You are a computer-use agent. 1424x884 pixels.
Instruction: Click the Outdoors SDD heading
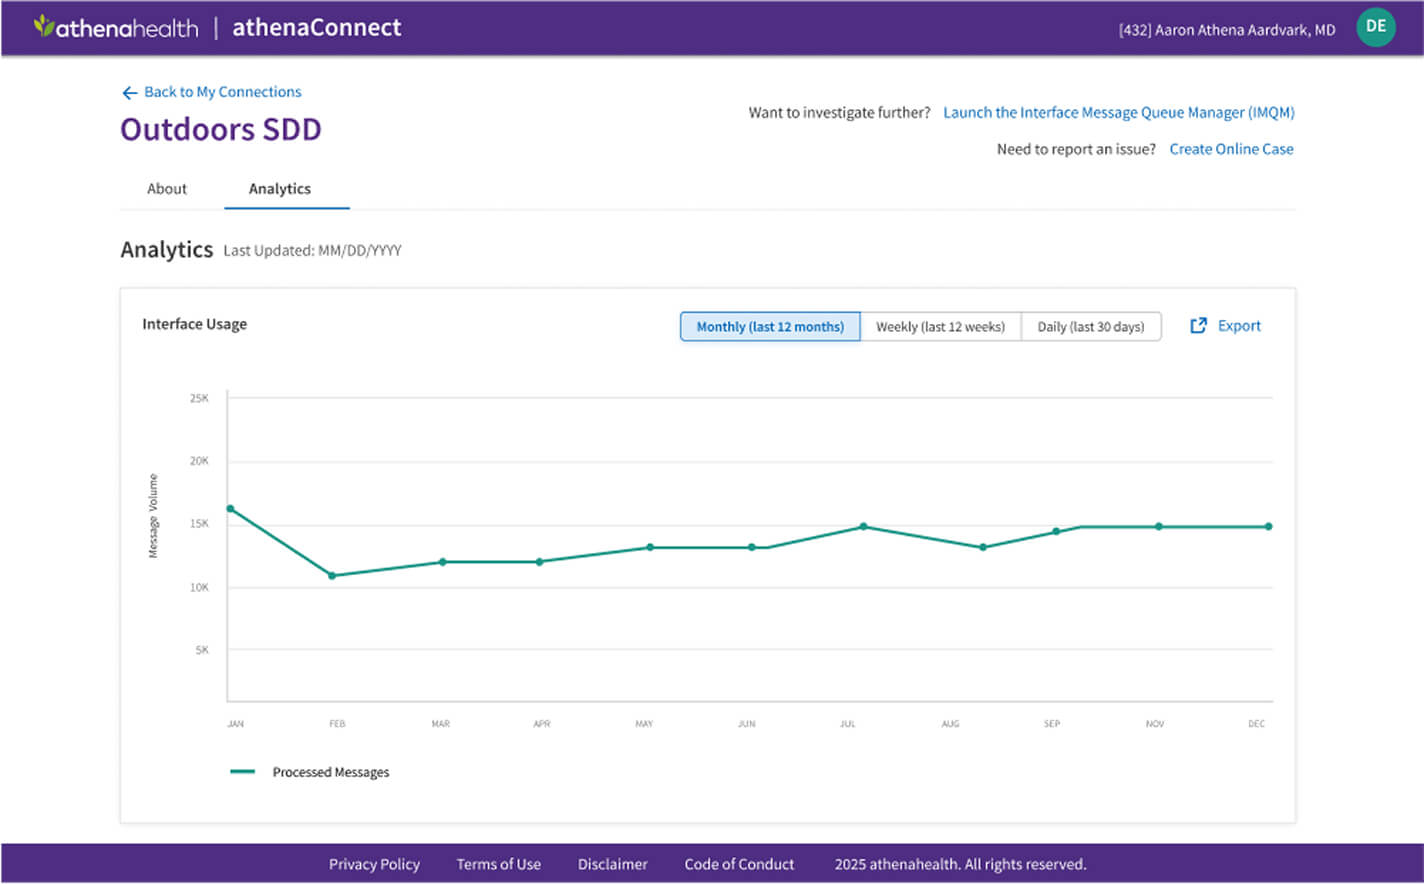point(221,130)
